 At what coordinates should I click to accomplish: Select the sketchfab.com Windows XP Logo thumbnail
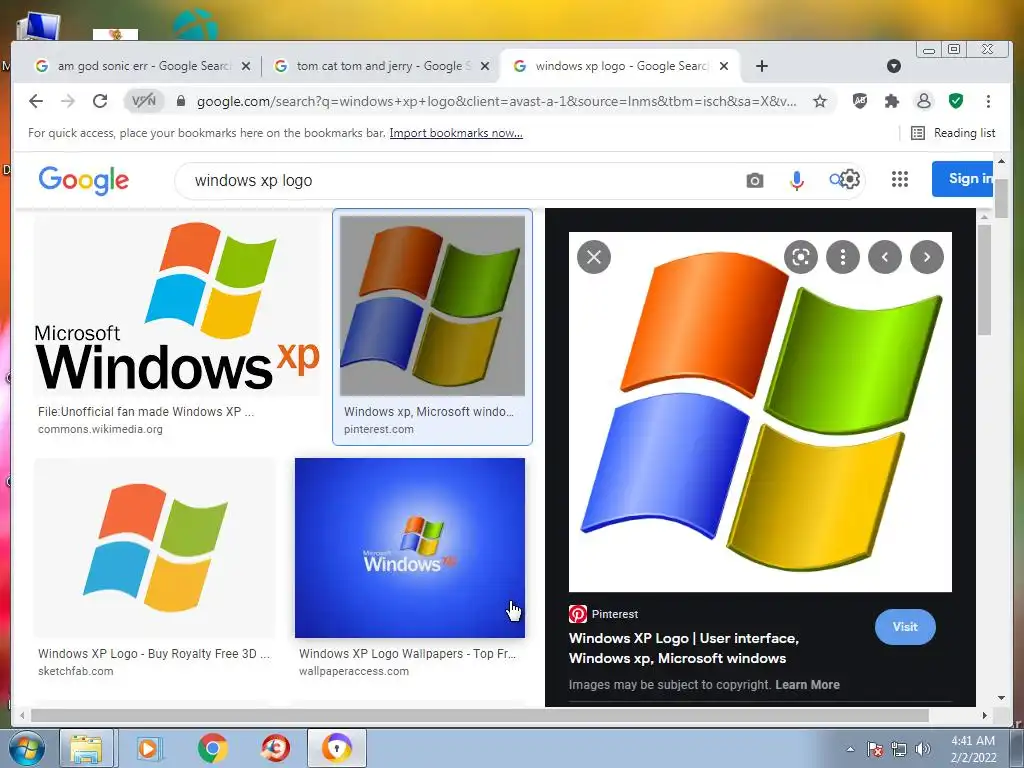coord(155,548)
